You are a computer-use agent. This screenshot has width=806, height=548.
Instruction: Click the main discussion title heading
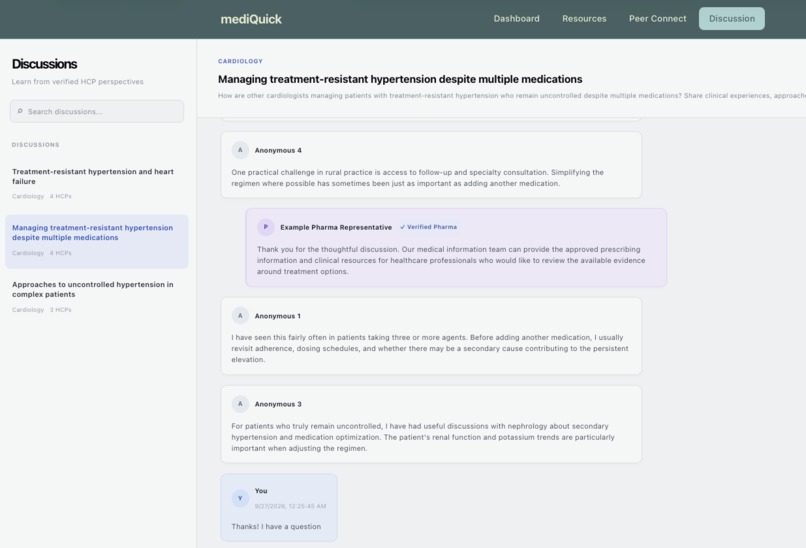[x=400, y=79]
